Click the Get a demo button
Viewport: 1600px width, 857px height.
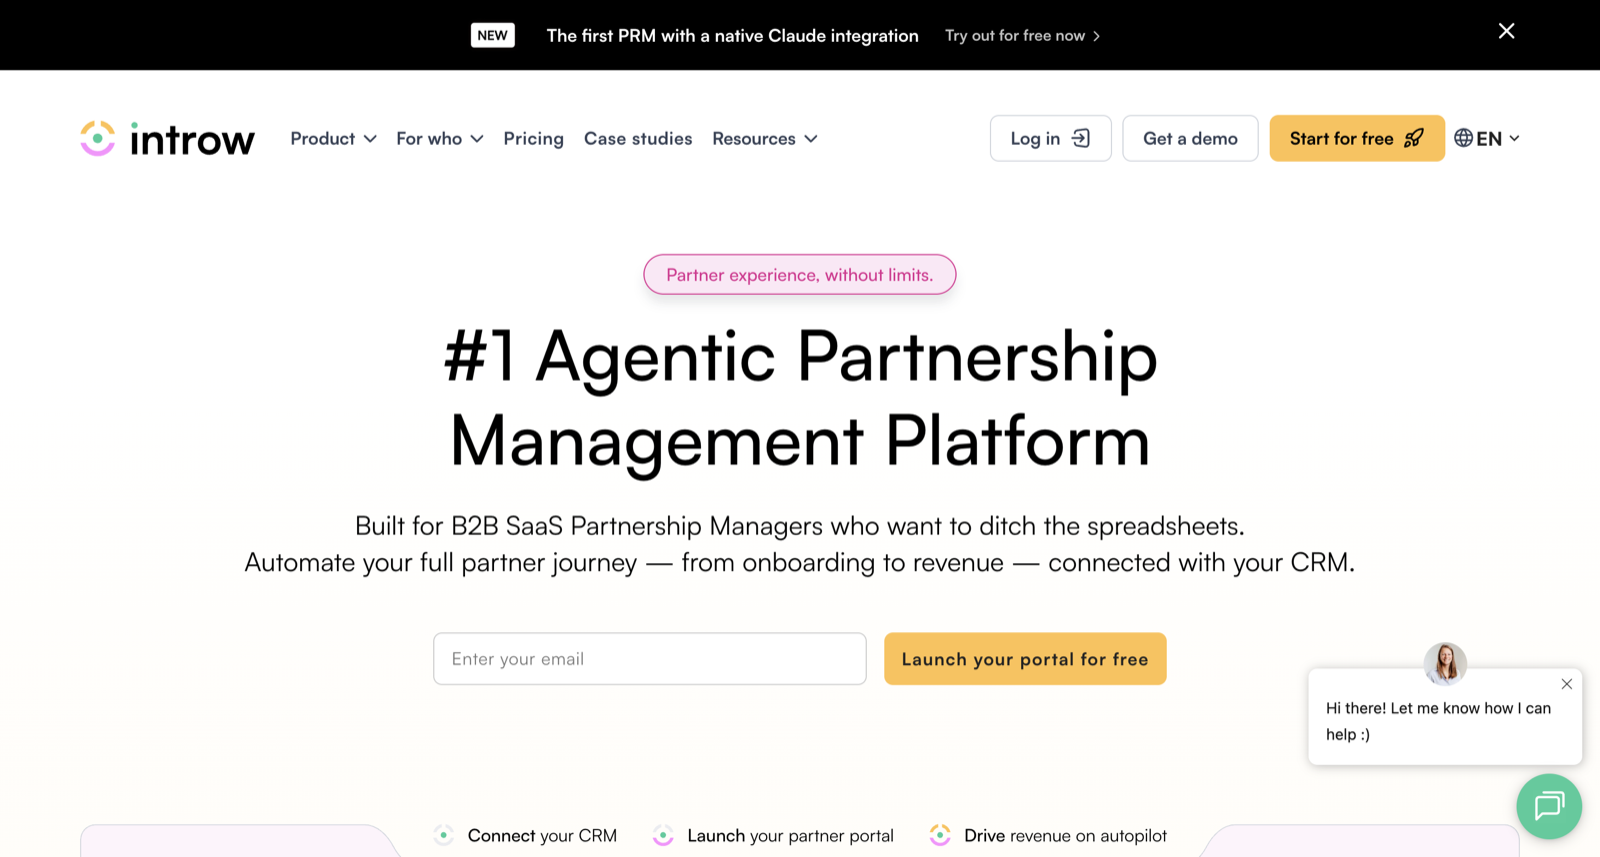(1190, 138)
